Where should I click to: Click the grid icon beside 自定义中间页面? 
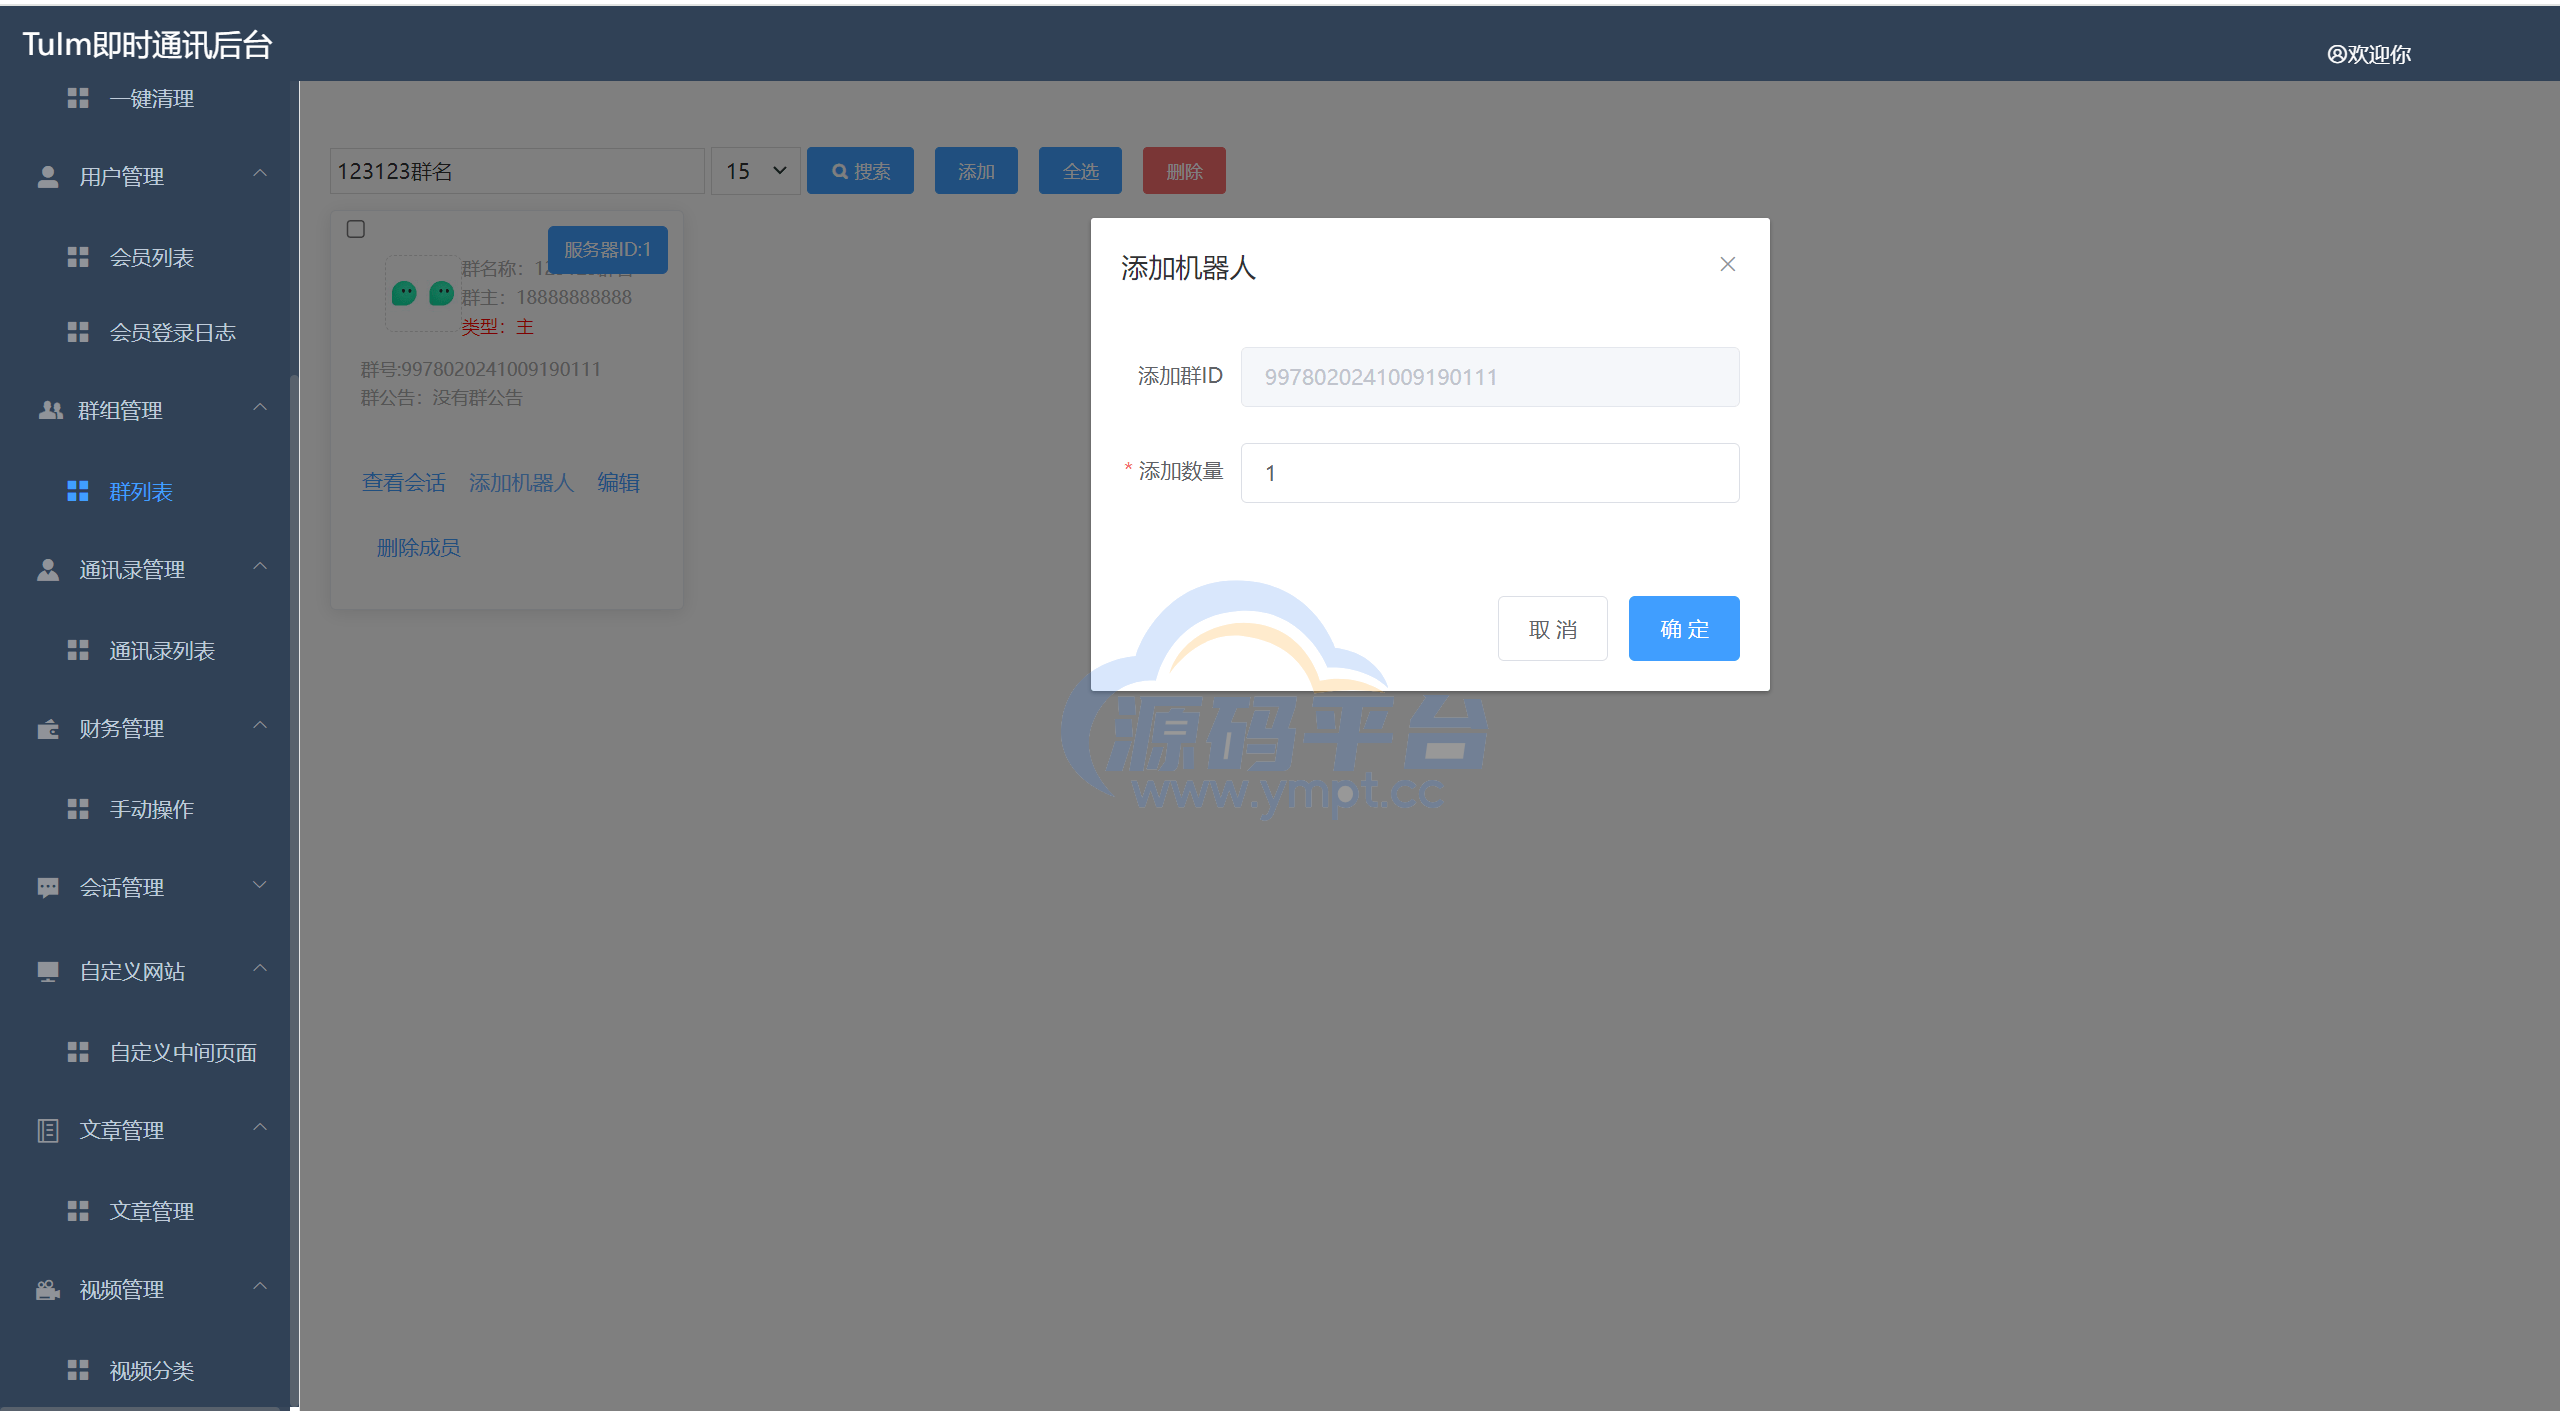point(78,1052)
